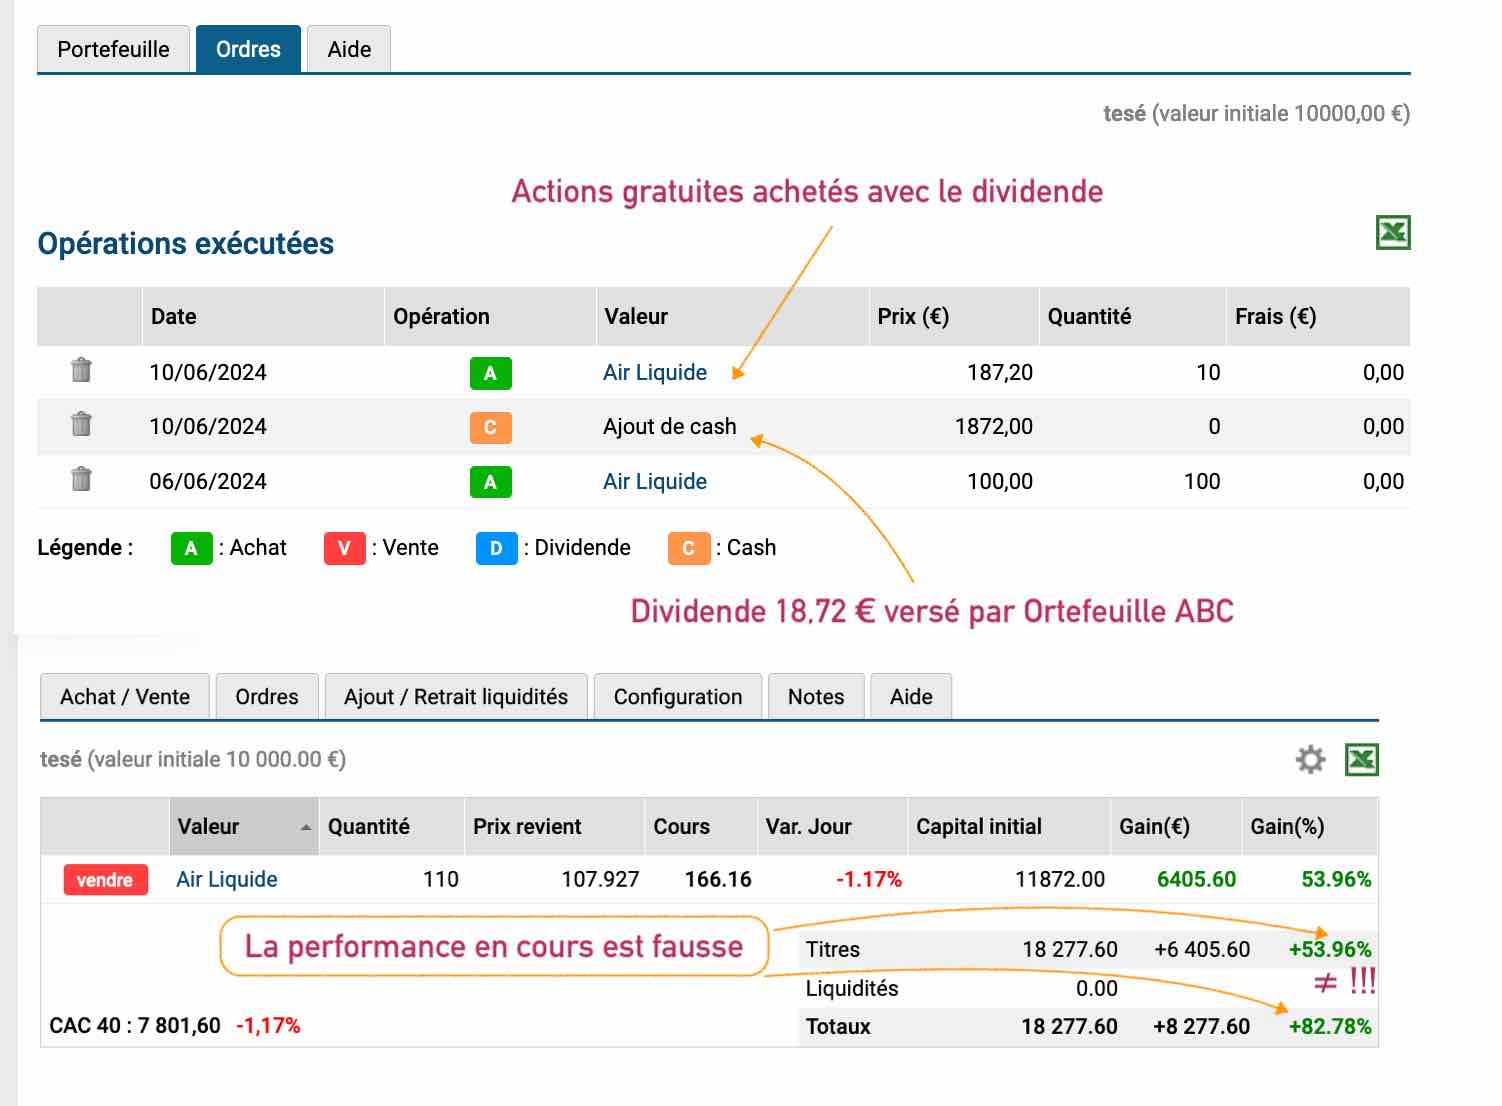Open Ajout / Retrait liquidités tab
The width and height of the screenshot is (1502, 1106).
coord(456,697)
